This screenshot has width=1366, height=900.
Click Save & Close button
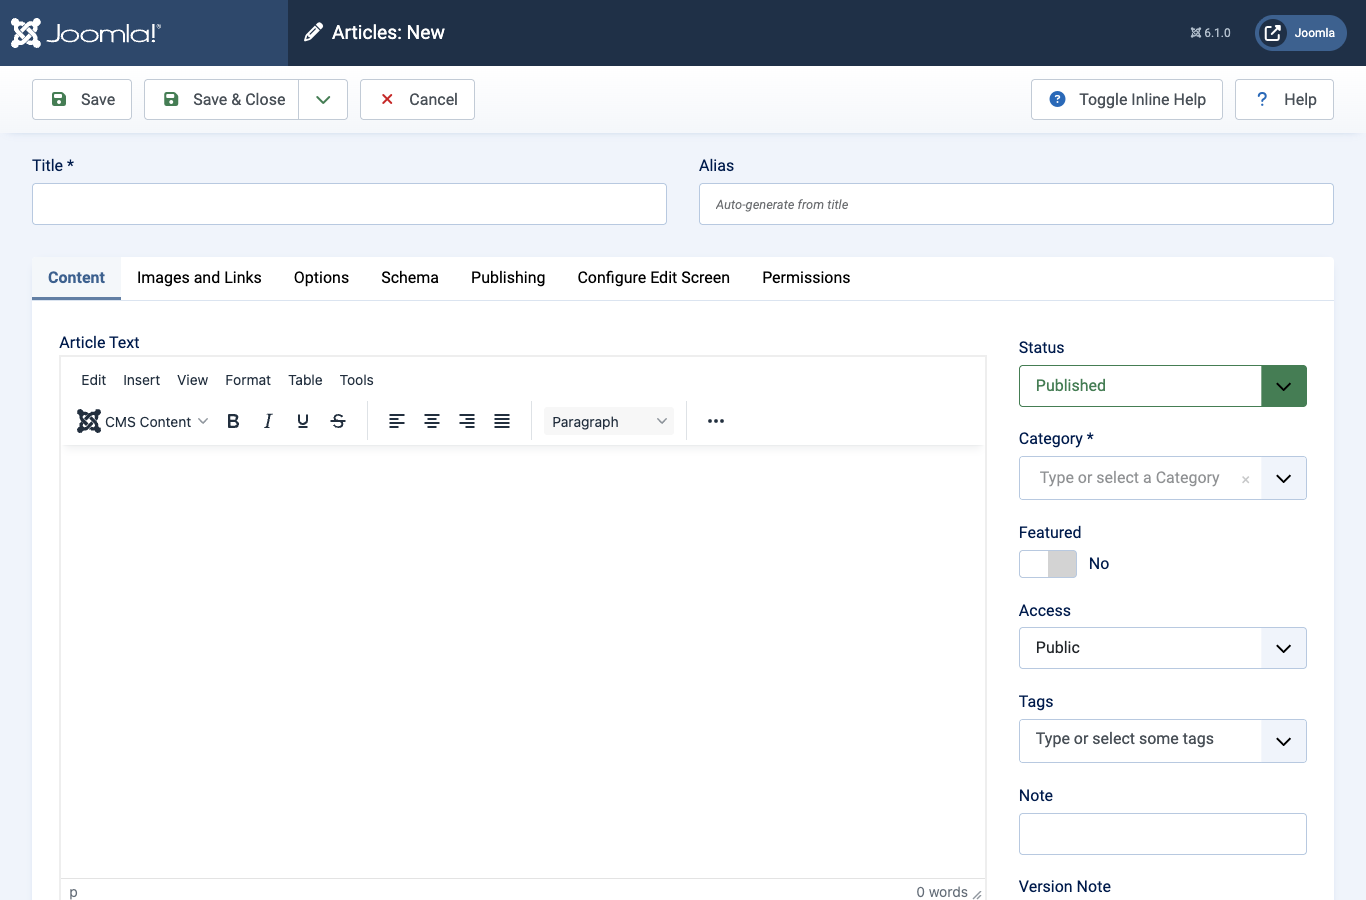[x=221, y=100]
